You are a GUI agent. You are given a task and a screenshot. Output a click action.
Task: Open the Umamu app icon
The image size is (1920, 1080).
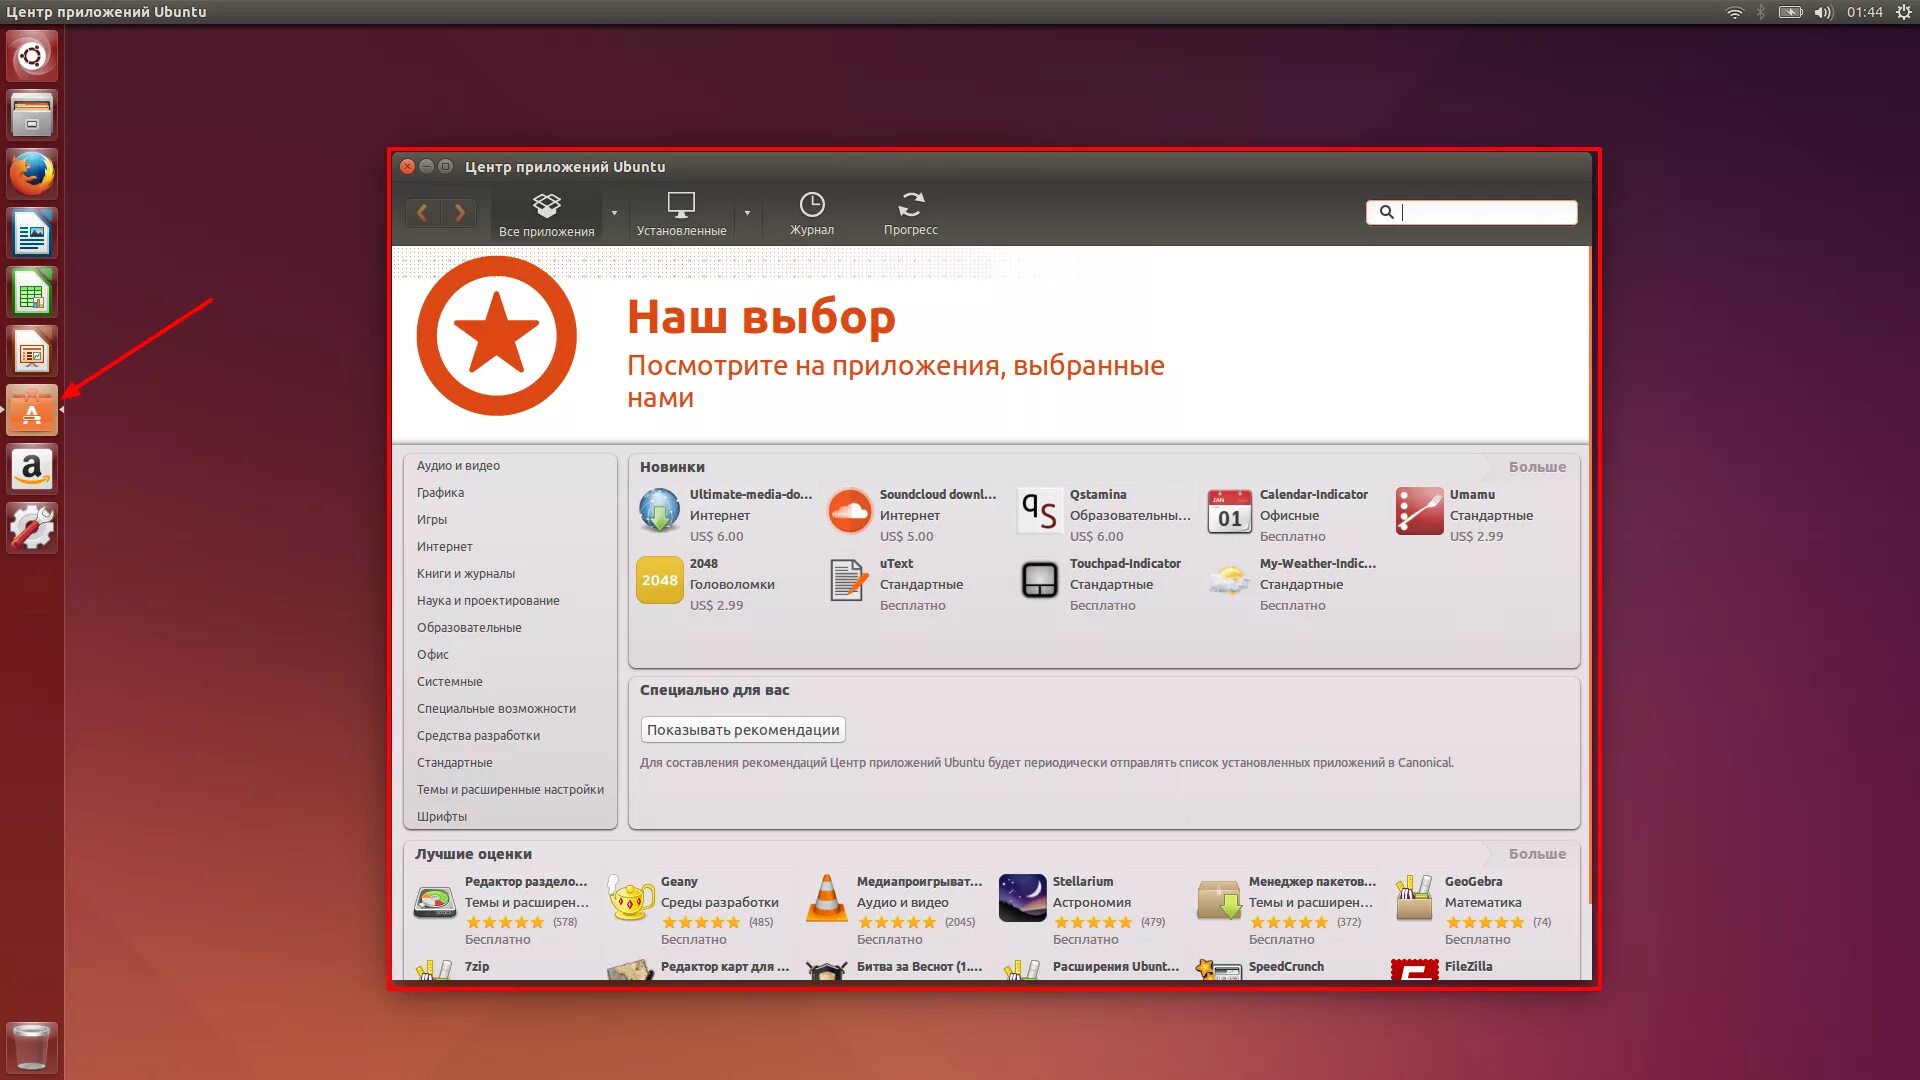pos(1419,511)
